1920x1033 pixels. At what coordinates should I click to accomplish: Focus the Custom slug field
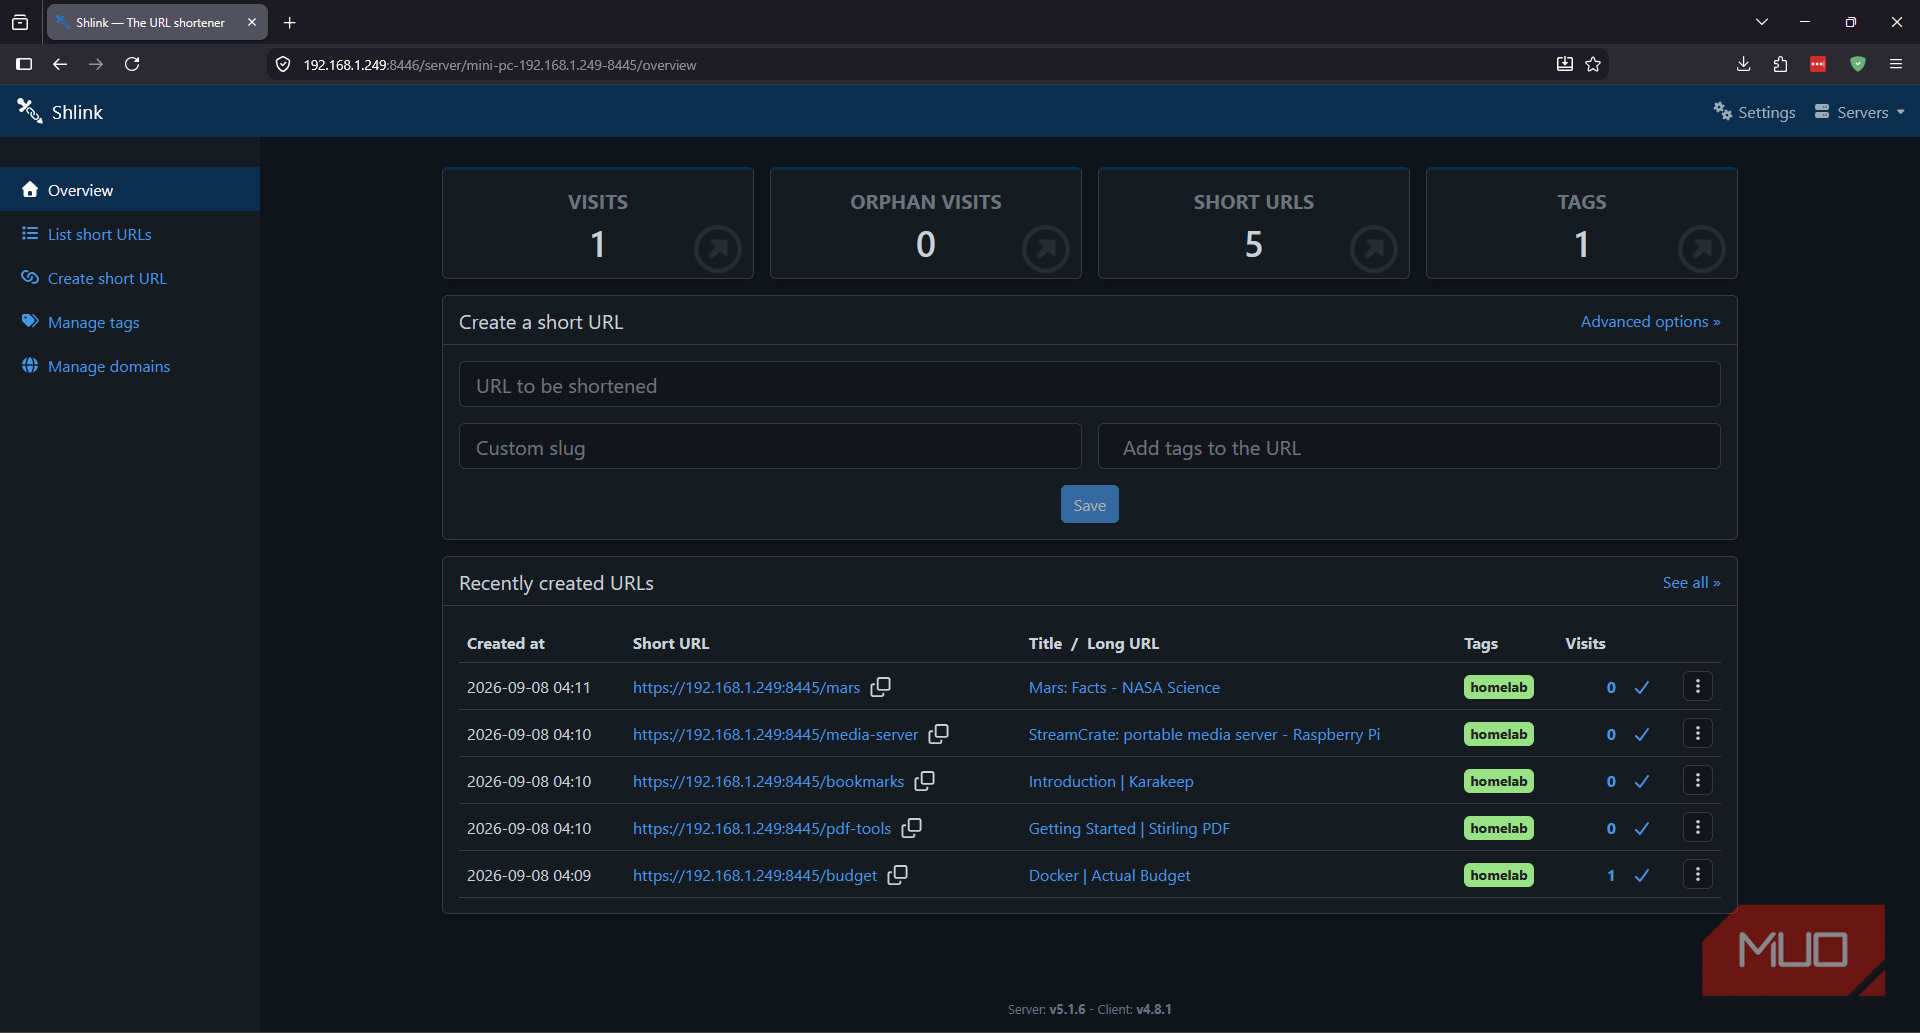[770, 447]
